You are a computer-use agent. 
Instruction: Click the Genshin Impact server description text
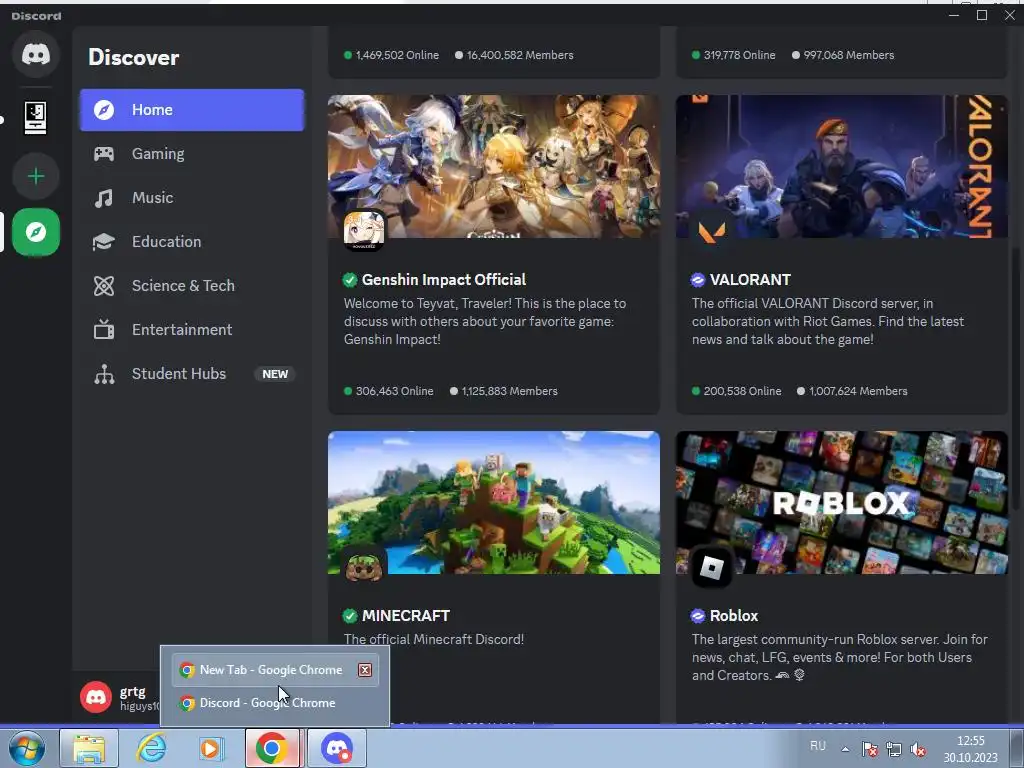pos(485,321)
